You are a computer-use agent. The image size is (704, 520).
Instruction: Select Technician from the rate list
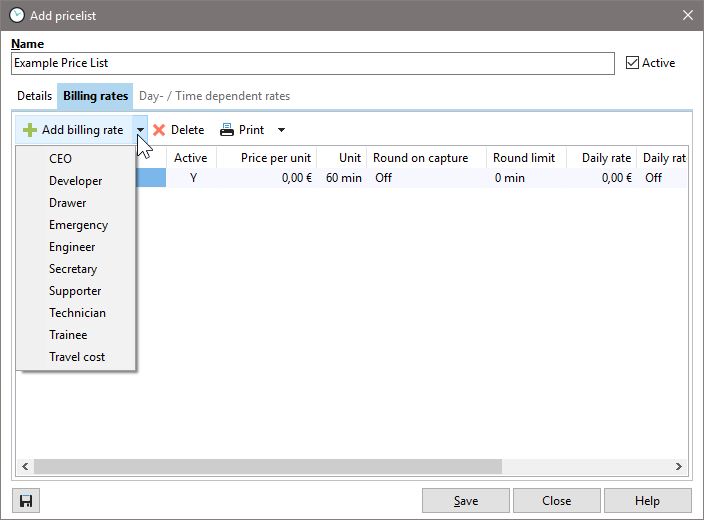[x=77, y=313]
